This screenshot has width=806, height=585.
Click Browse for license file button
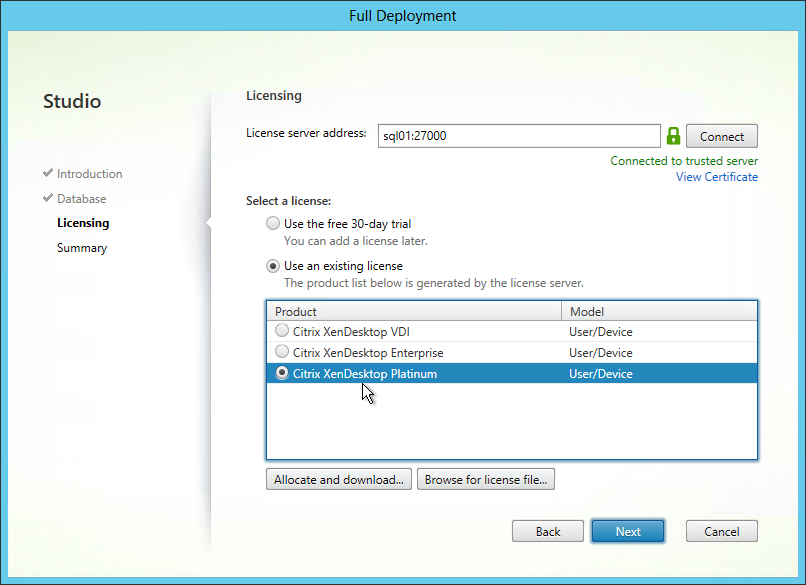point(486,479)
